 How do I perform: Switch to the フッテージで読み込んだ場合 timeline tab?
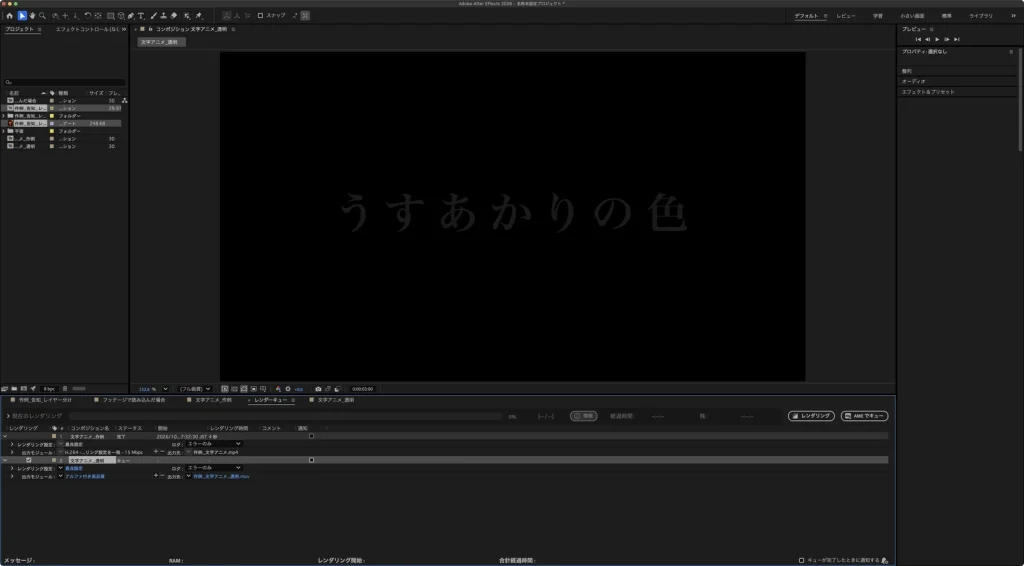pos(134,400)
